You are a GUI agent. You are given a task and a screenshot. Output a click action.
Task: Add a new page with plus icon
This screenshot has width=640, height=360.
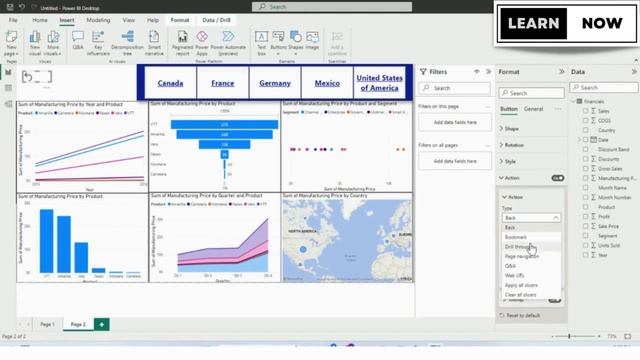(x=102, y=324)
